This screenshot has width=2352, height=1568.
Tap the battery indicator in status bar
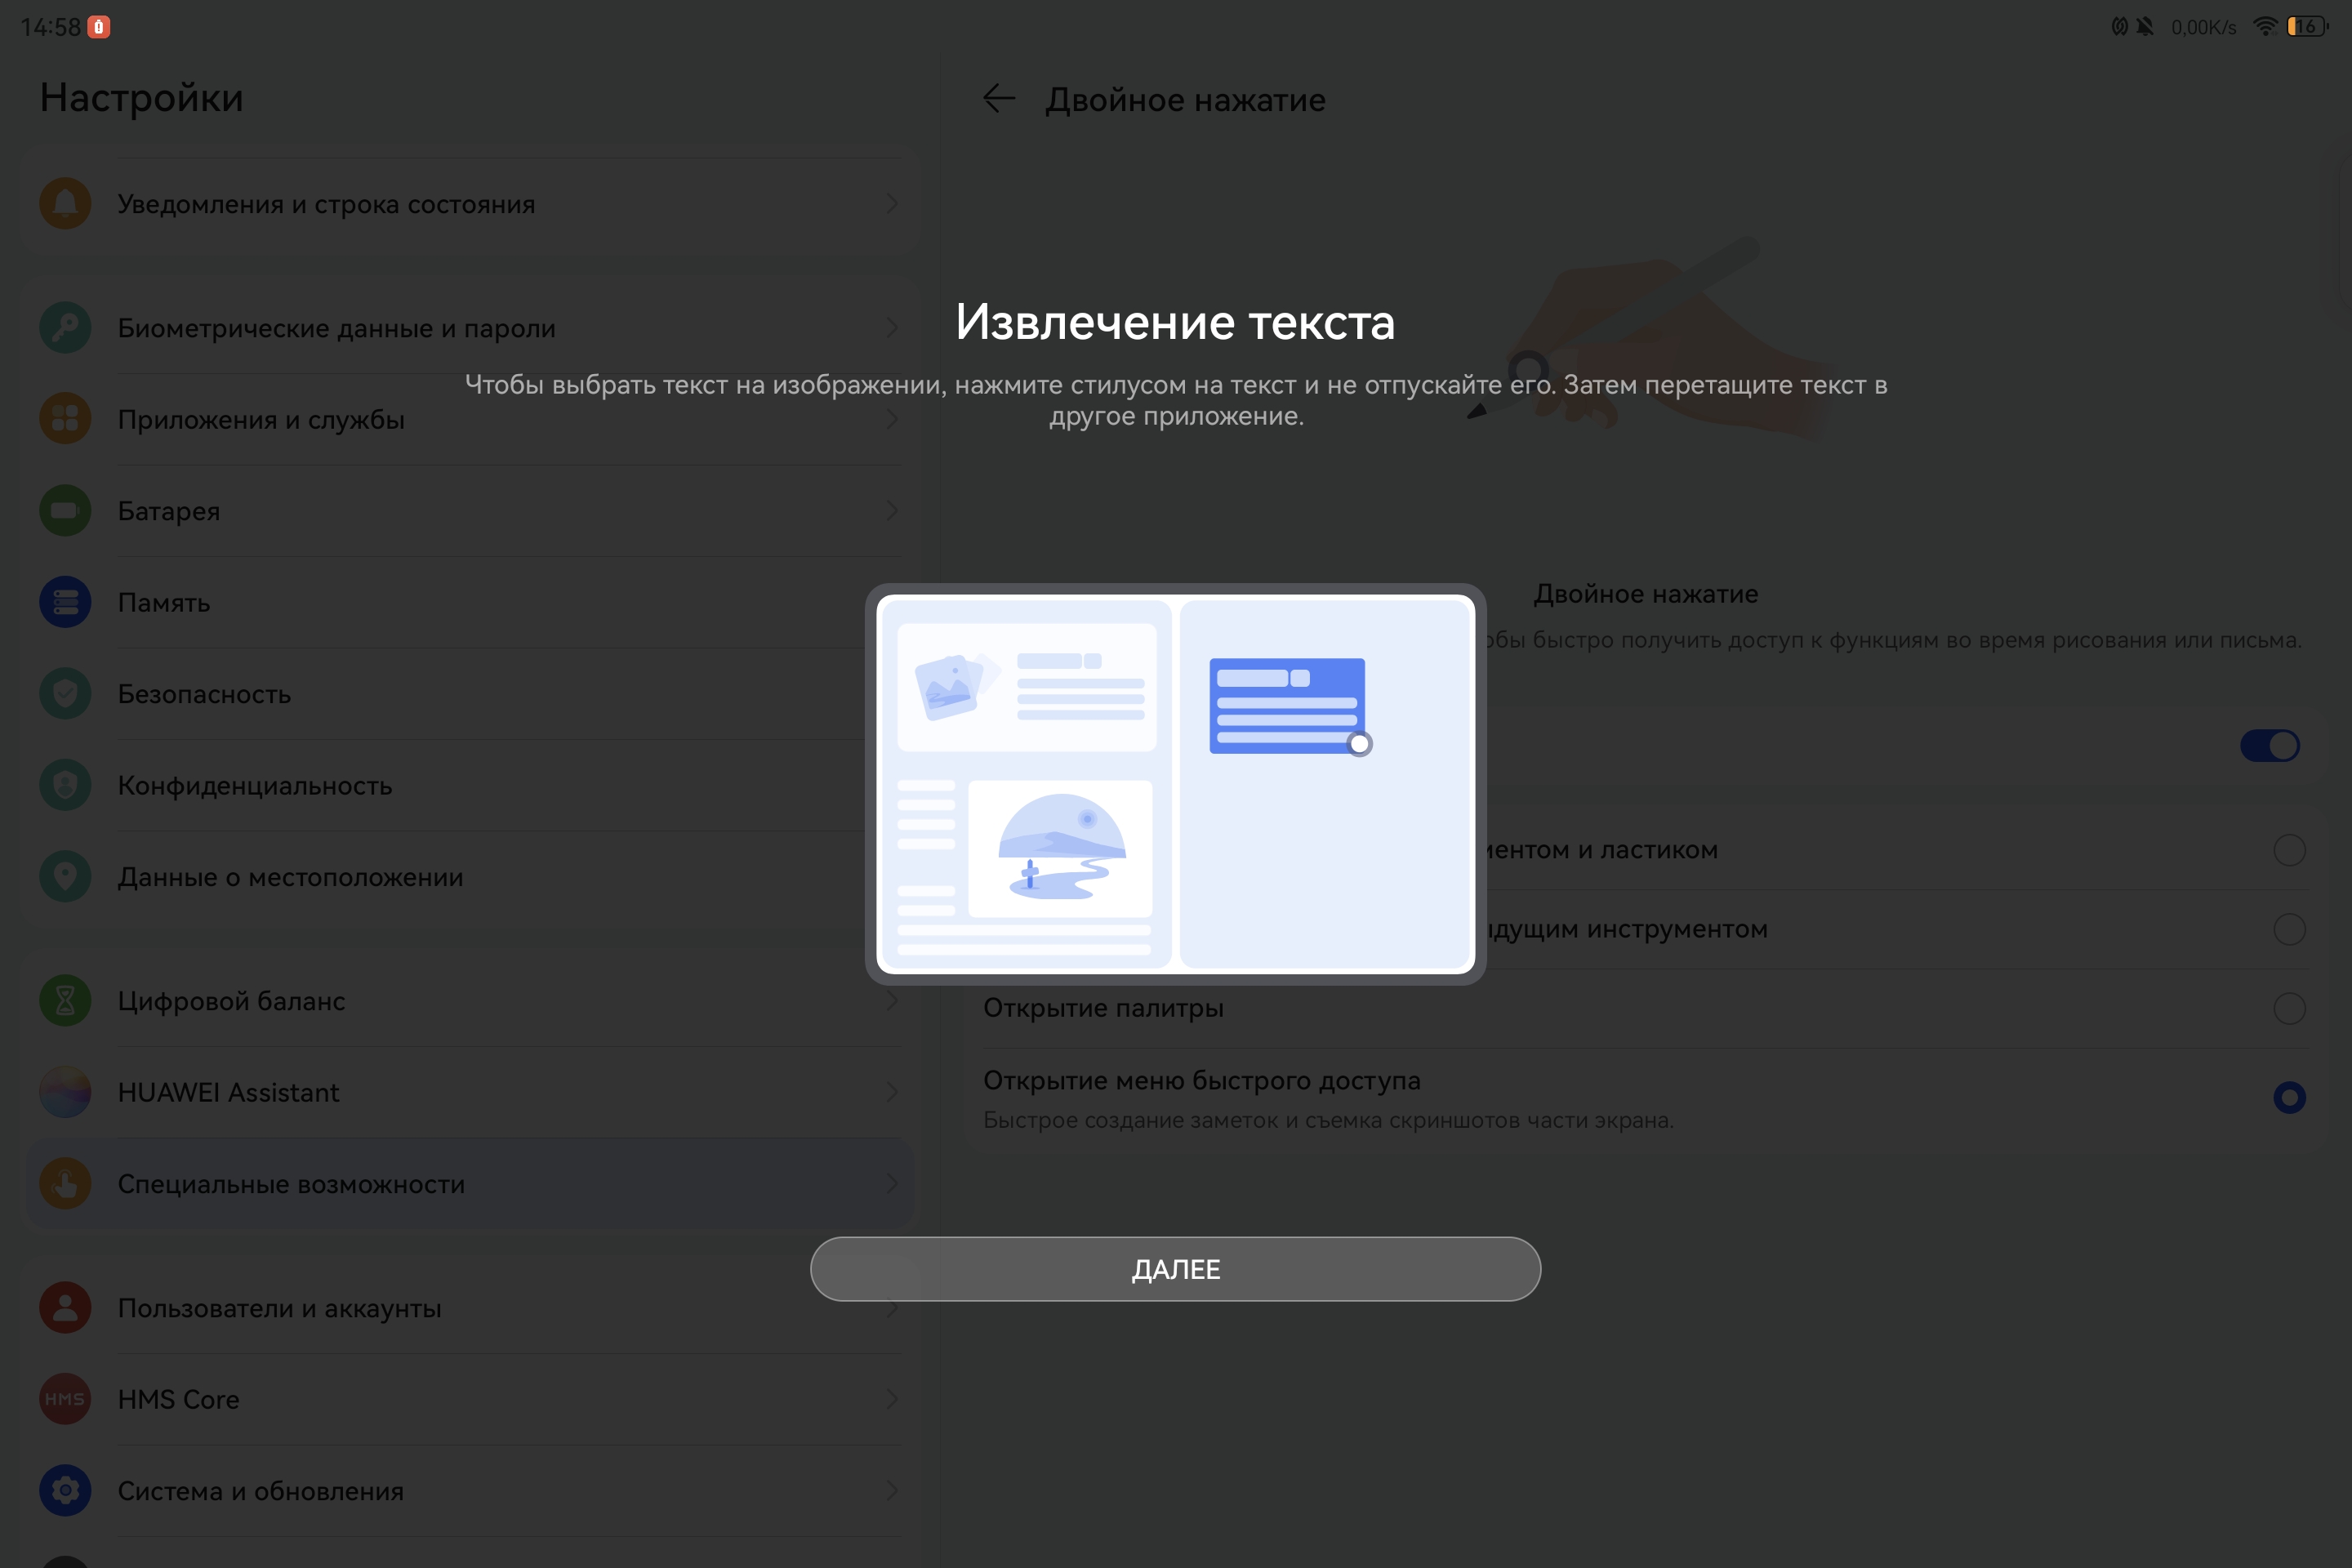[x=2307, y=26]
